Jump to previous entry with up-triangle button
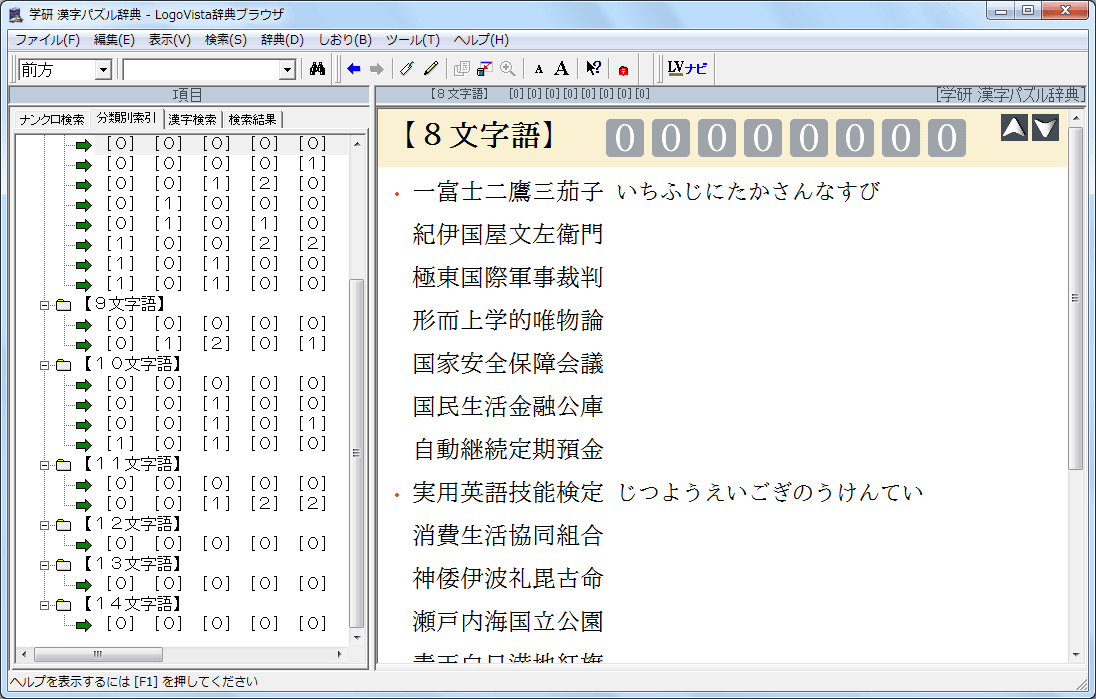This screenshot has height=699, width=1096. [x=1014, y=128]
